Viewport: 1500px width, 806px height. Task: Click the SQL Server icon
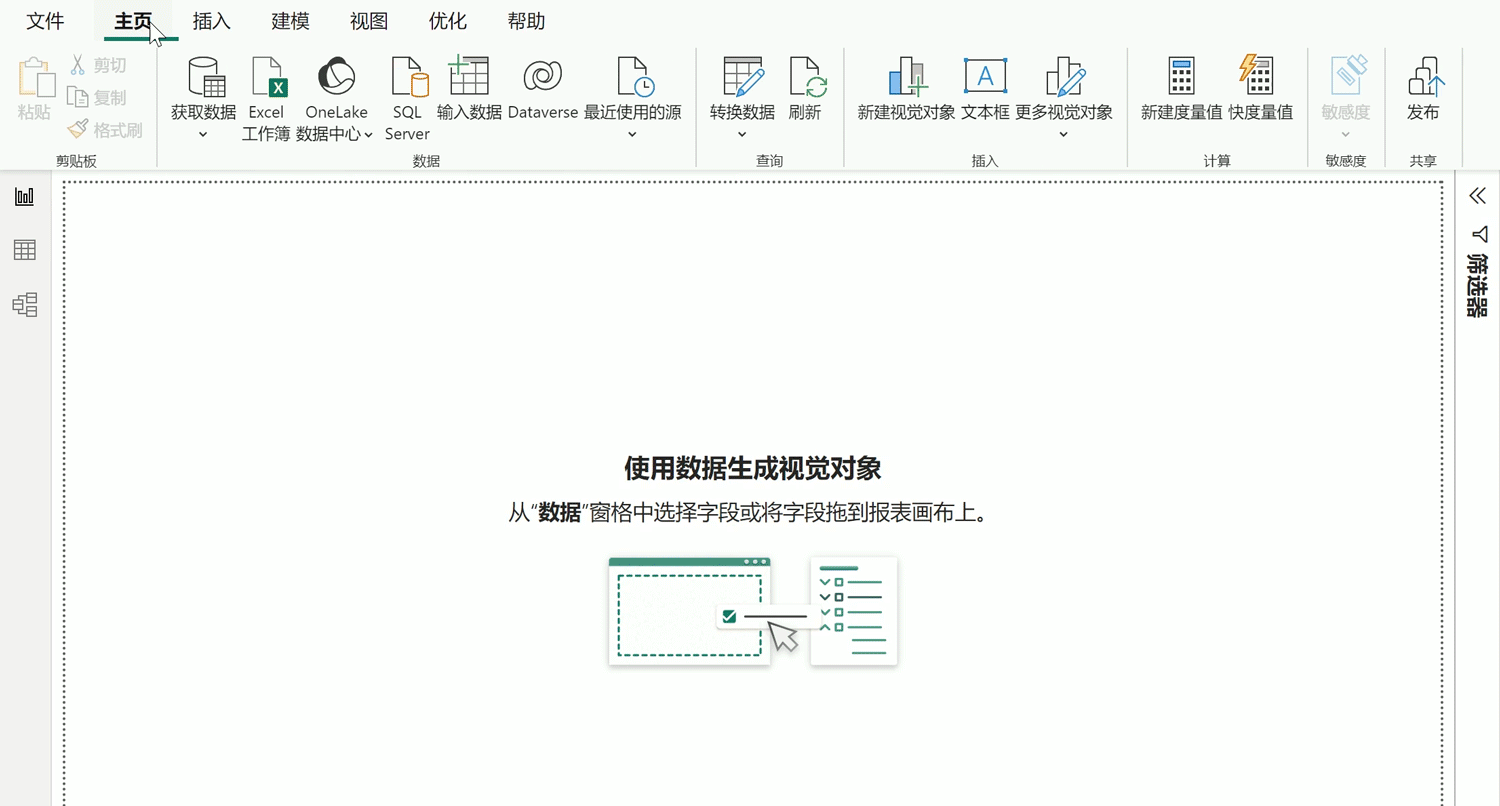point(408,77)
